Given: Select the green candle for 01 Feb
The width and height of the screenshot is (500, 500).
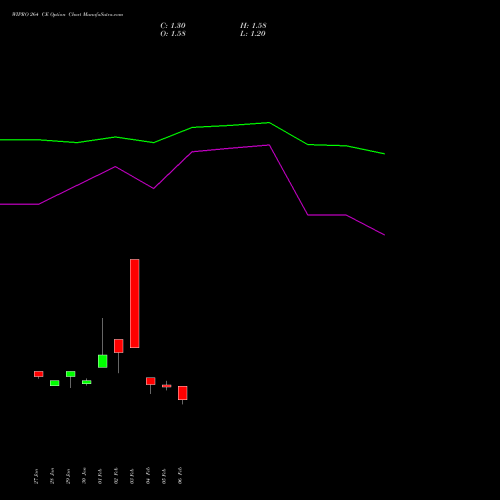Looking at the screenshot, I should [103, 361].
